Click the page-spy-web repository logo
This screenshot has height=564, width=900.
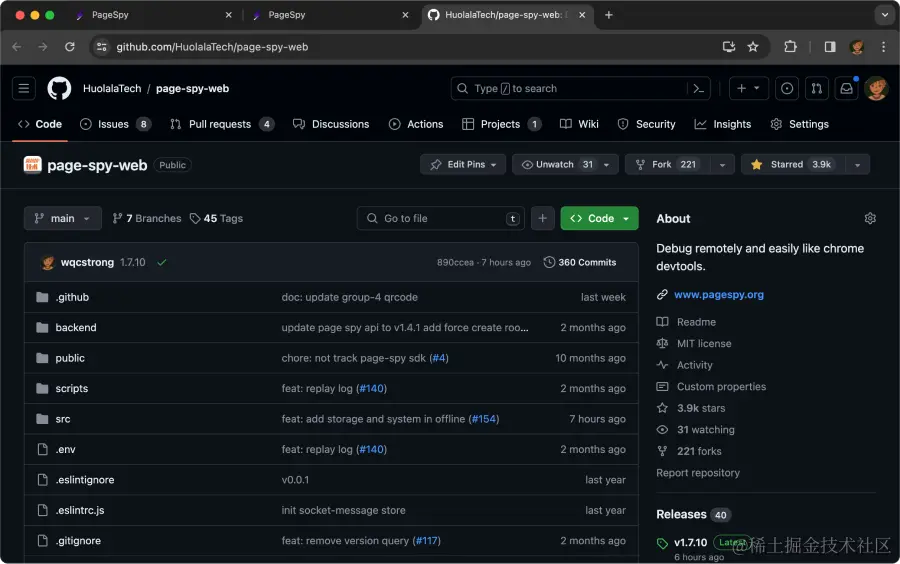click(32, 165)
